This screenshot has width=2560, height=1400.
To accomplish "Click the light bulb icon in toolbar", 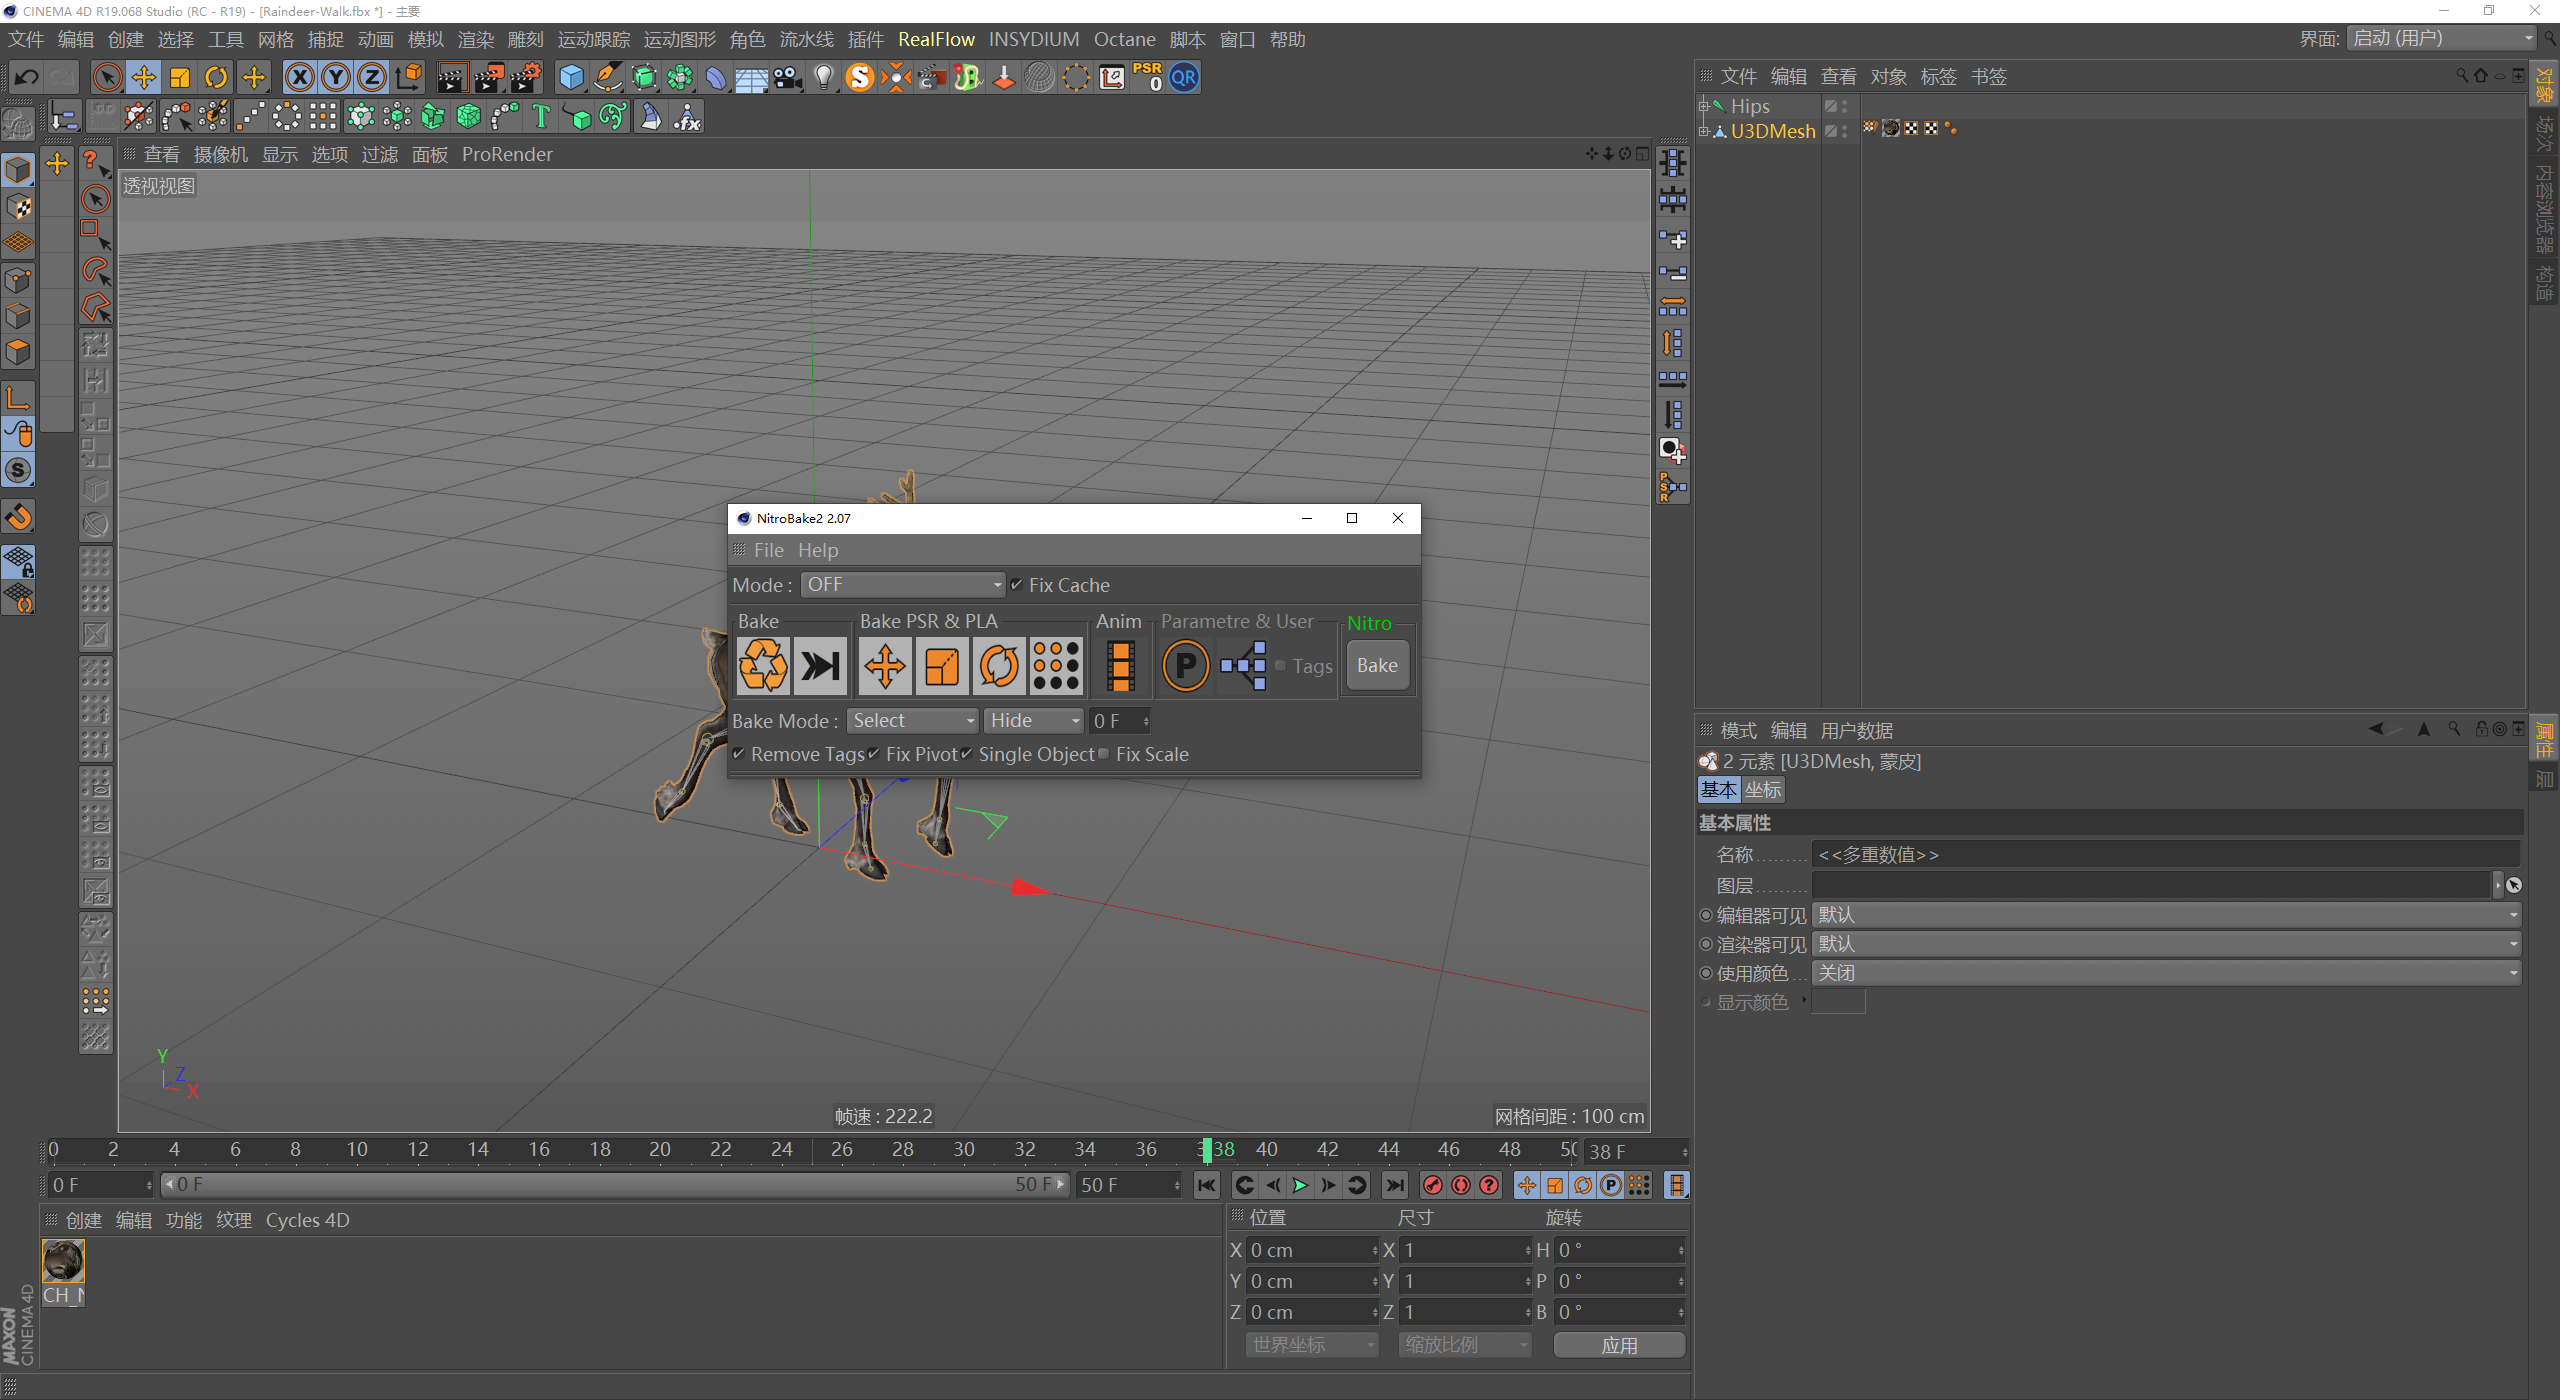I will pyautogui.click(x=823, y=77).
